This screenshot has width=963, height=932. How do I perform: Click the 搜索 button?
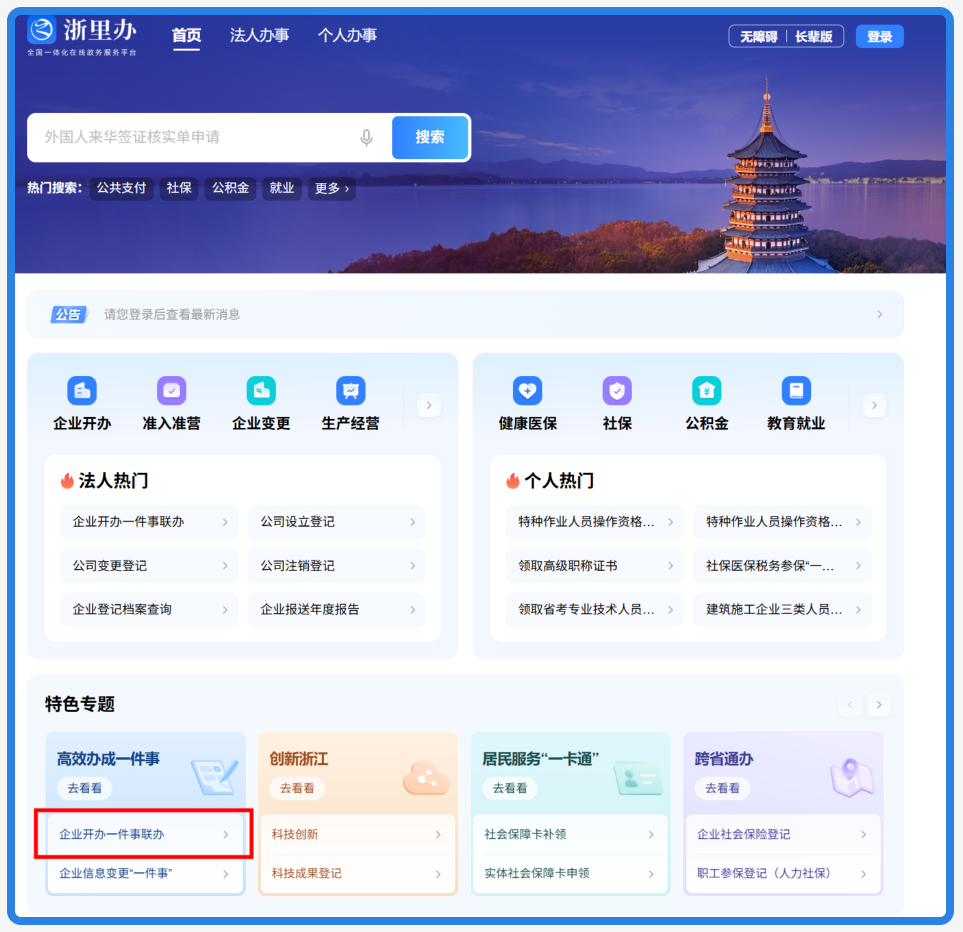point(430,138)
